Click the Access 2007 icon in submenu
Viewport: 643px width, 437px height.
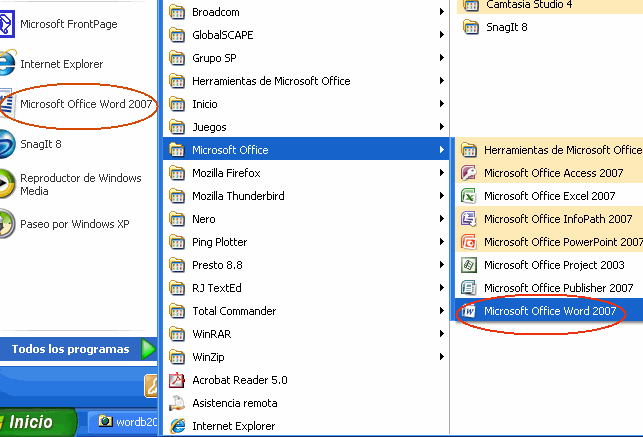pos(468,173)
